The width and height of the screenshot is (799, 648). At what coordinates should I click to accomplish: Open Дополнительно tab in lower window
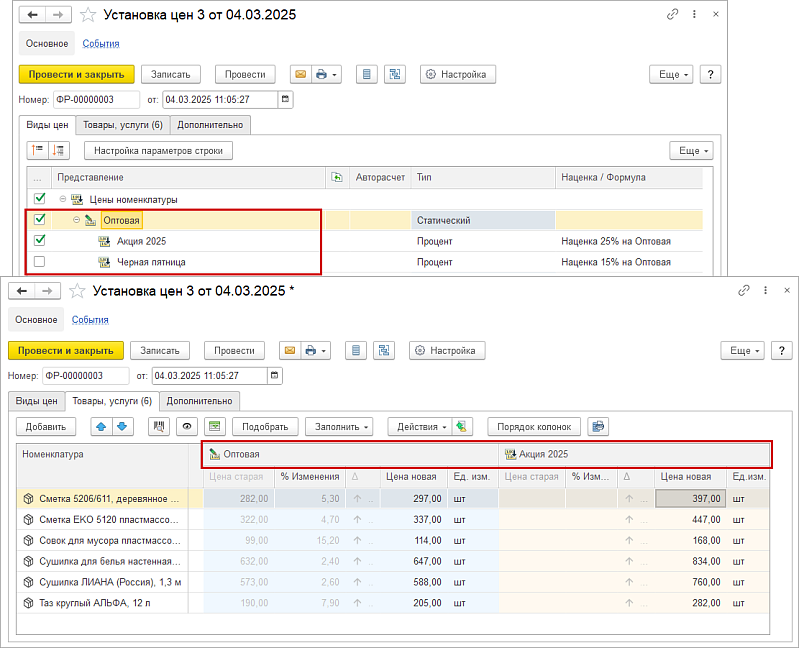(199, 401)
